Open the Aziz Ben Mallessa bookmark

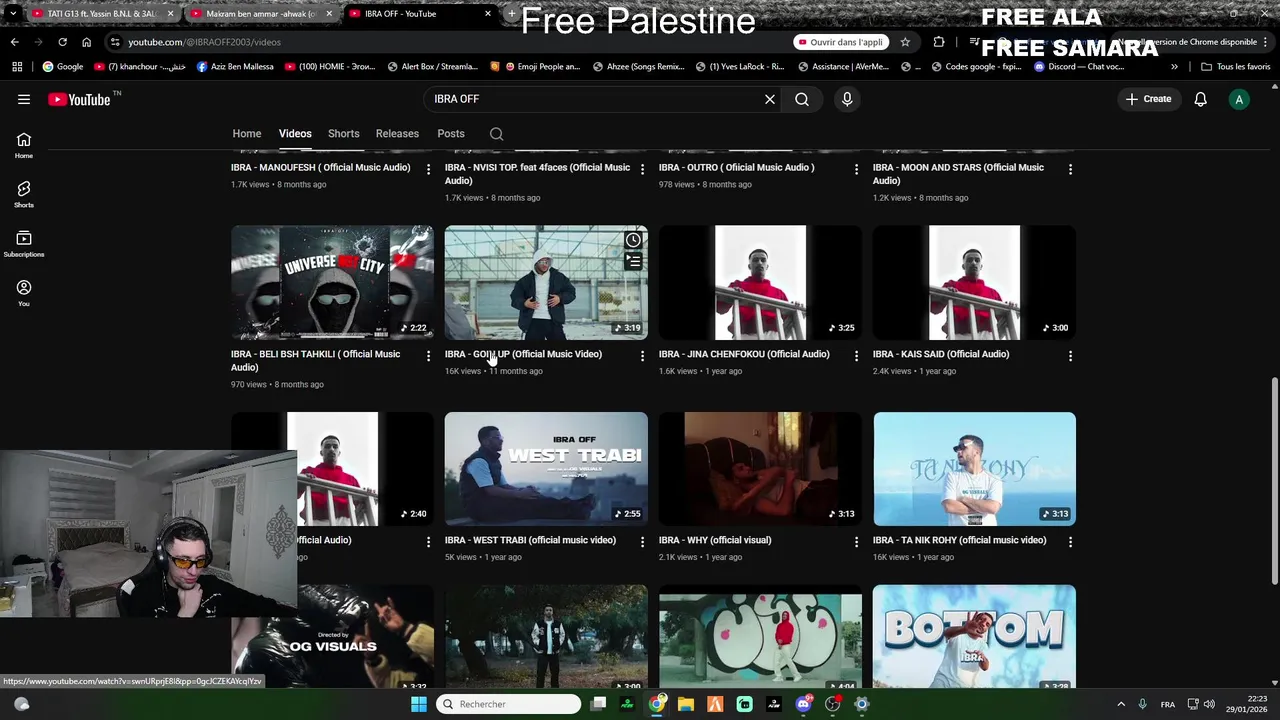235,67
